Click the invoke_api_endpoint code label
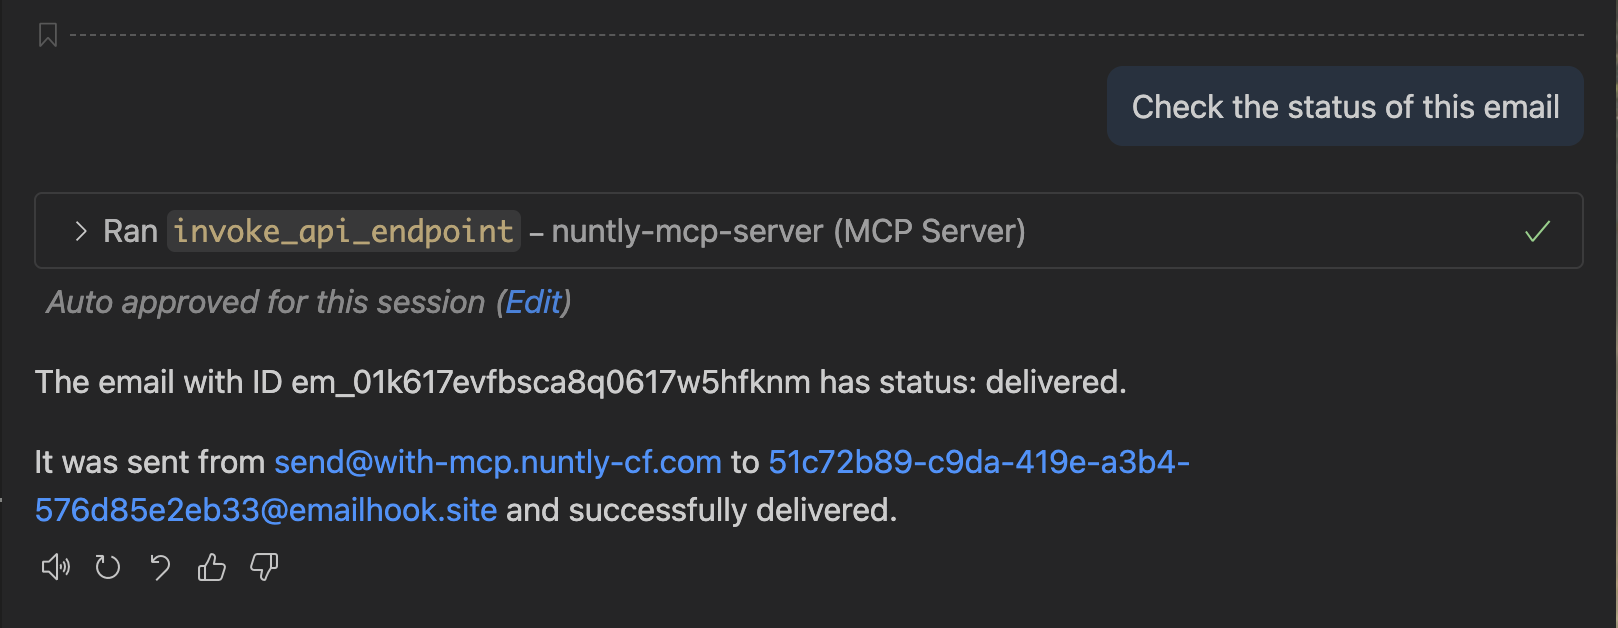The width and height of the screenshot is (1618, 628). coord(343,231)
